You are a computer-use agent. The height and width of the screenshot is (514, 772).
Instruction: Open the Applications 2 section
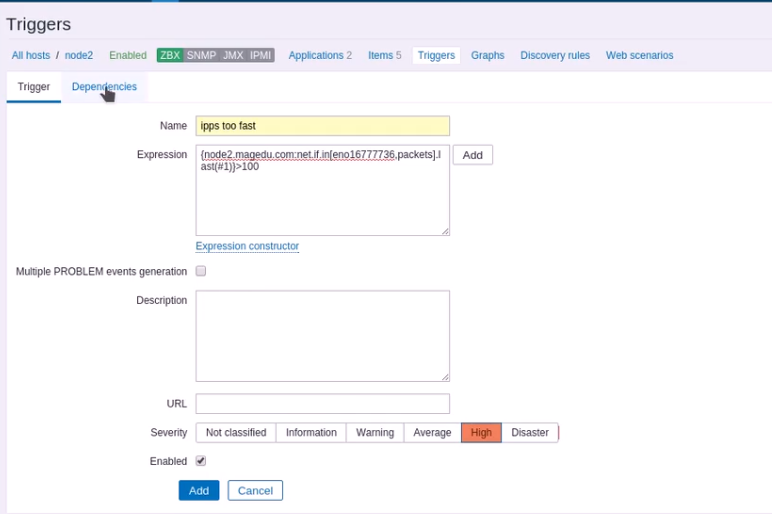(320, 55)
